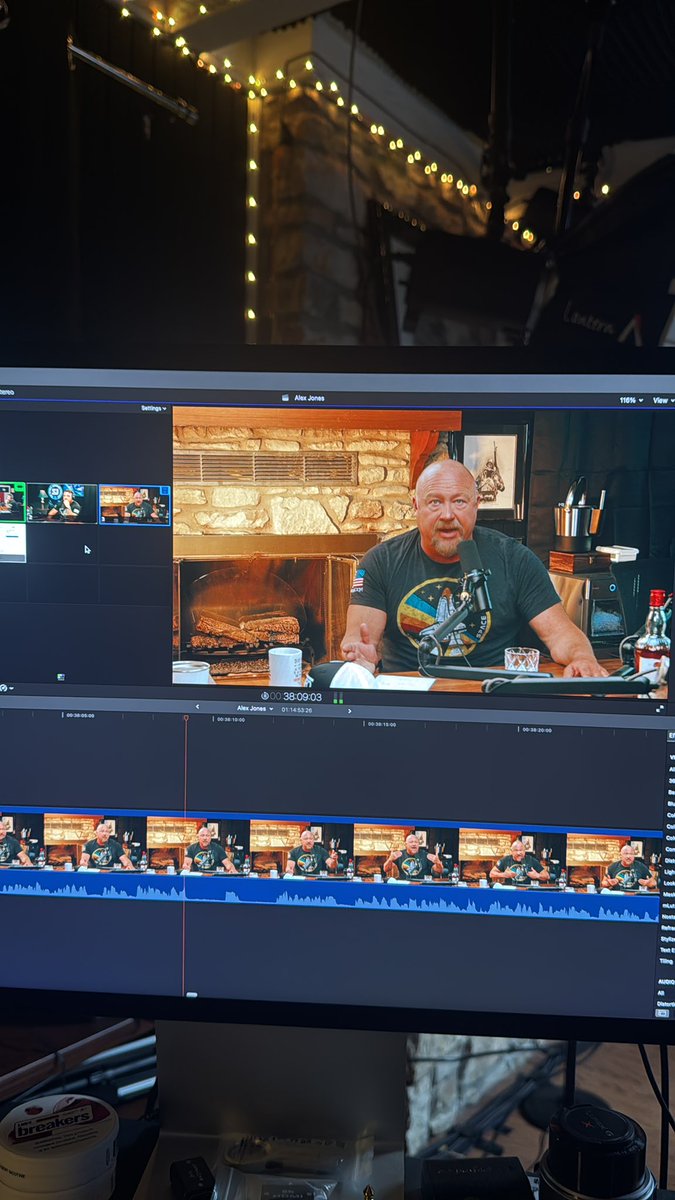Select the white angle thumbnail in second row
Screen dimensions: 675x1200
click(x=11, y=541)
